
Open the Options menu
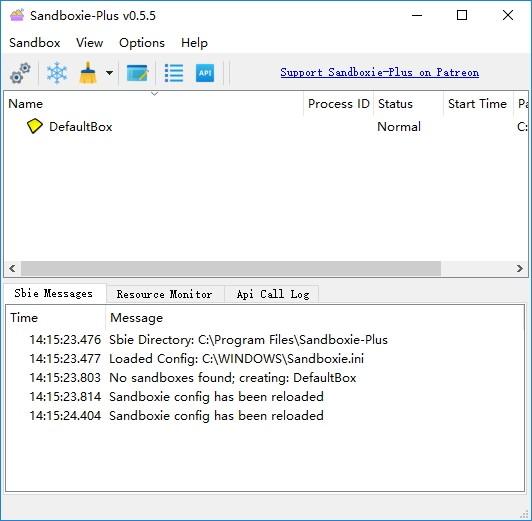click(x=142, y=43)
